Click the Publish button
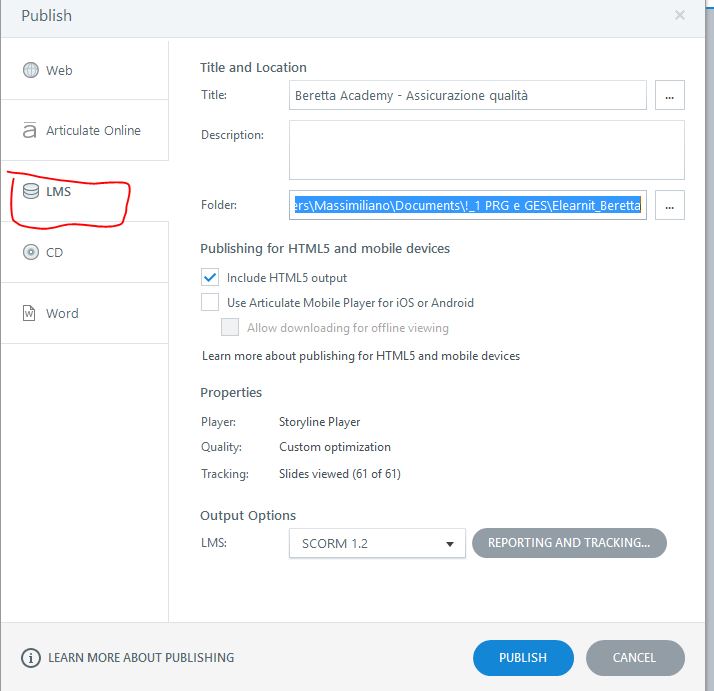The width and height of the screenshot is (714, 691). 523,658
